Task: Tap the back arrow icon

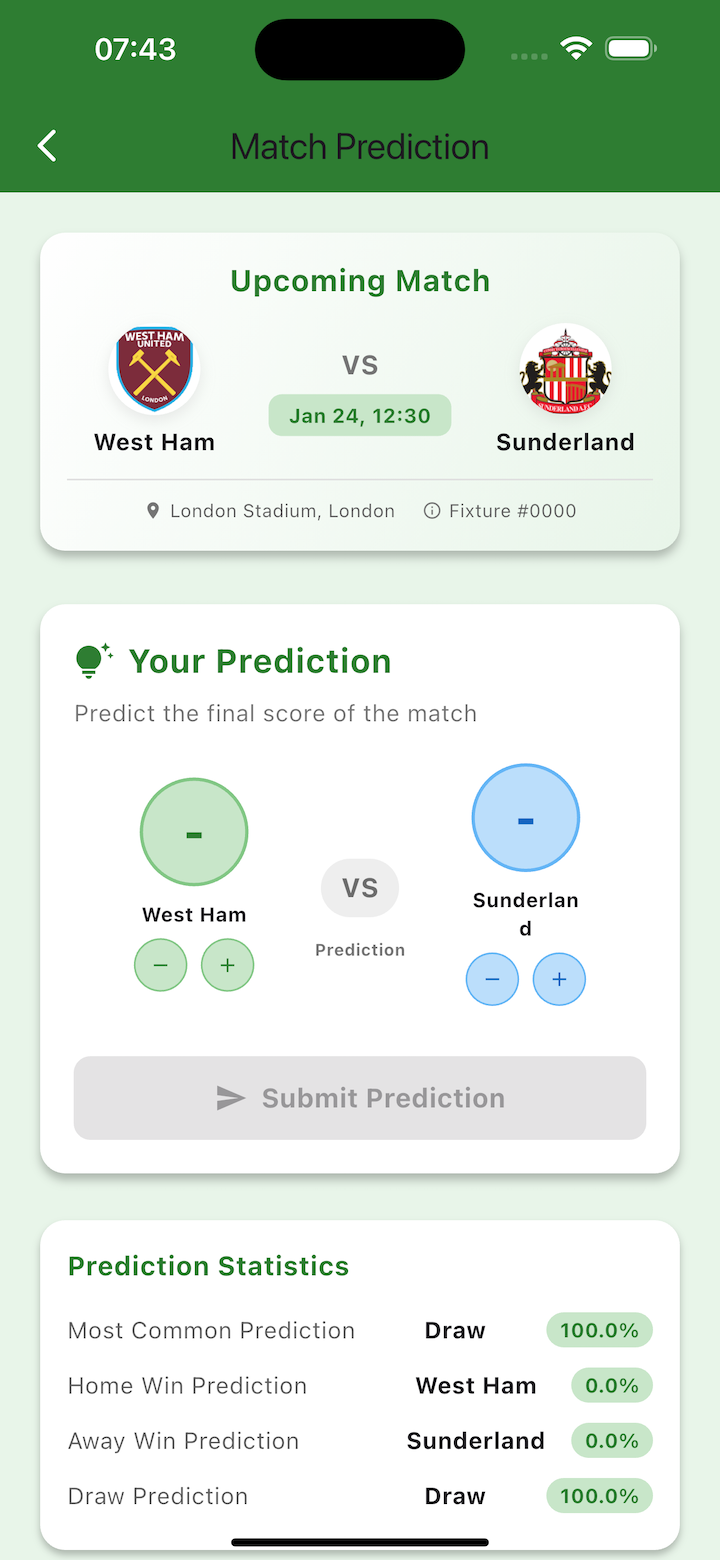Action: (47, 146)
